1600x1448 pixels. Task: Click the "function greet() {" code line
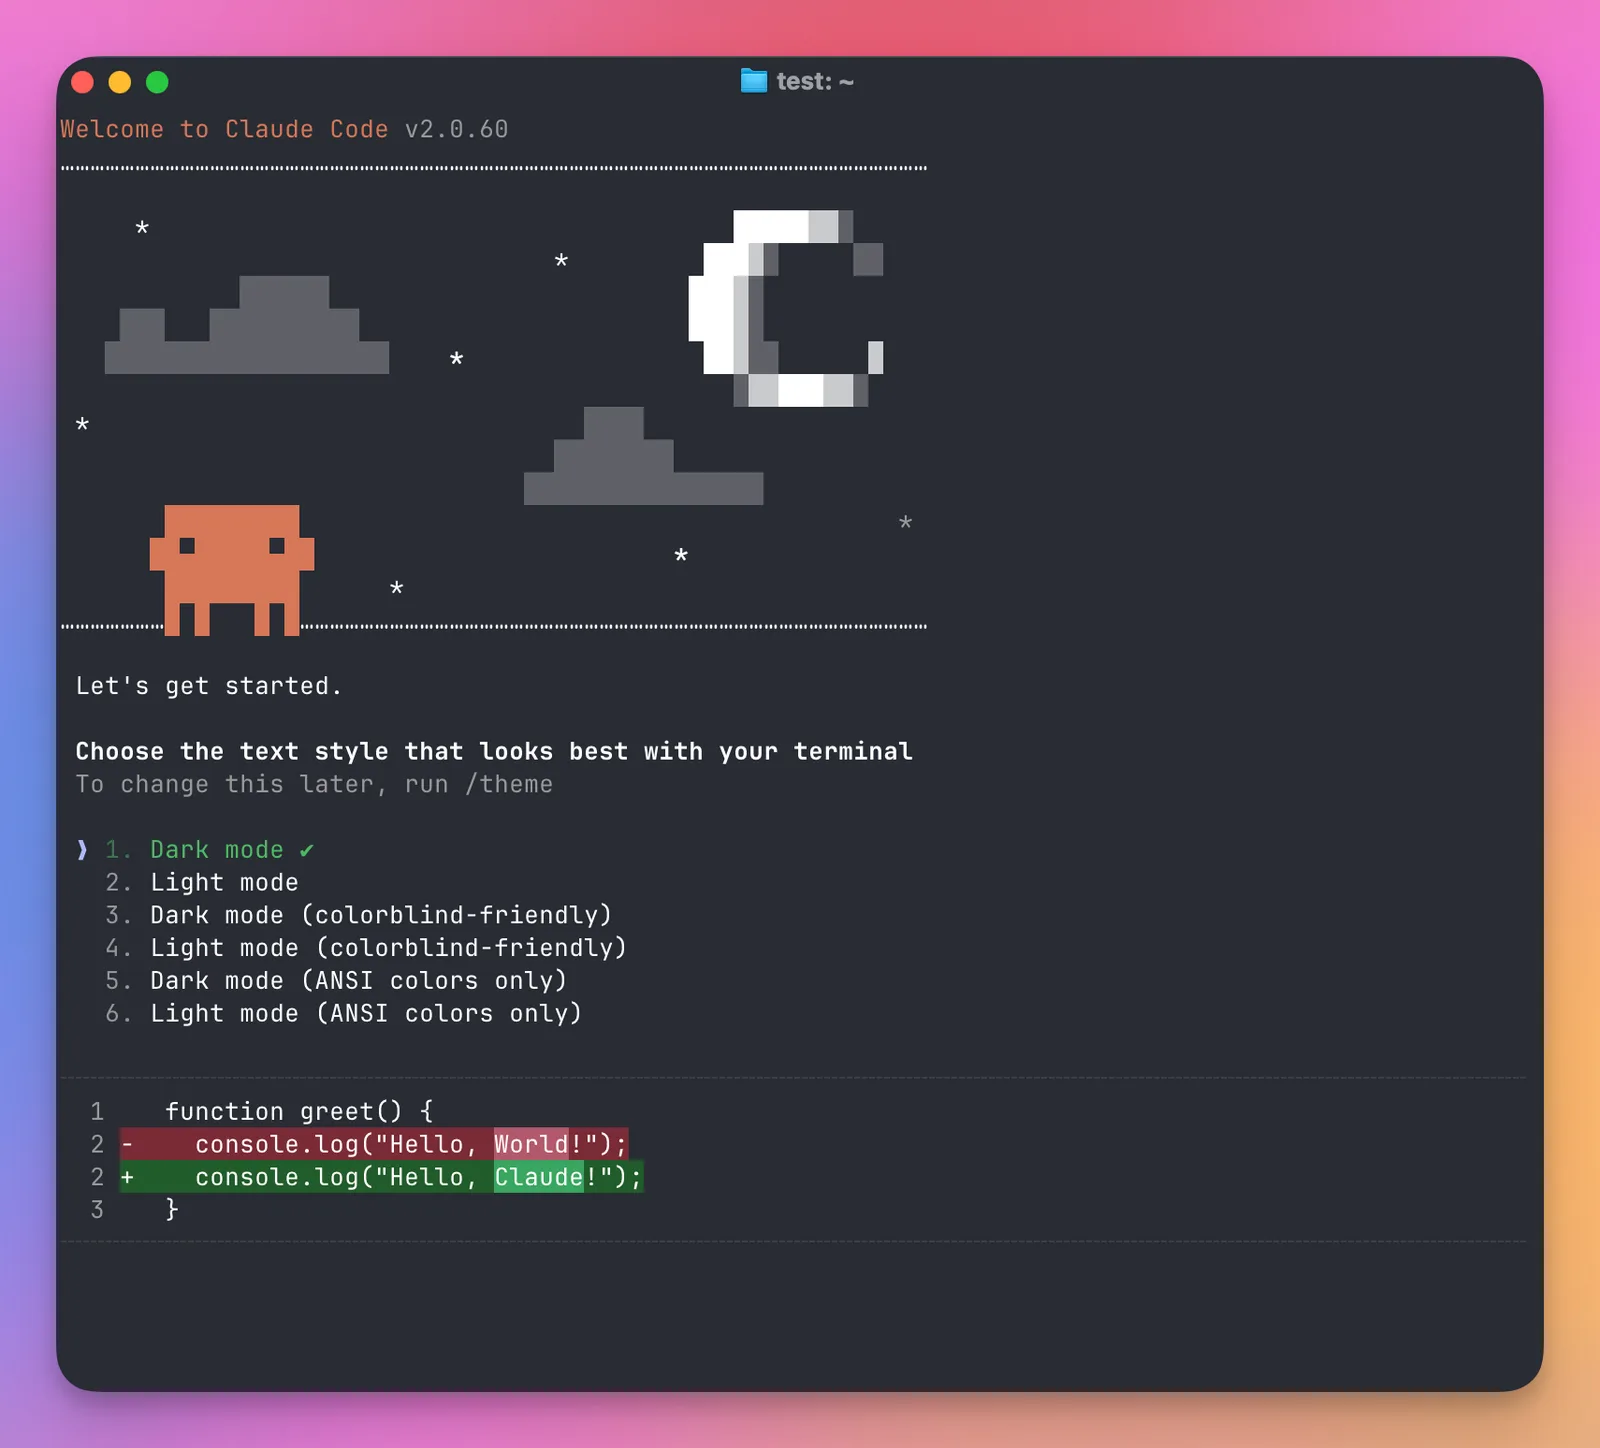[299, 1112]
